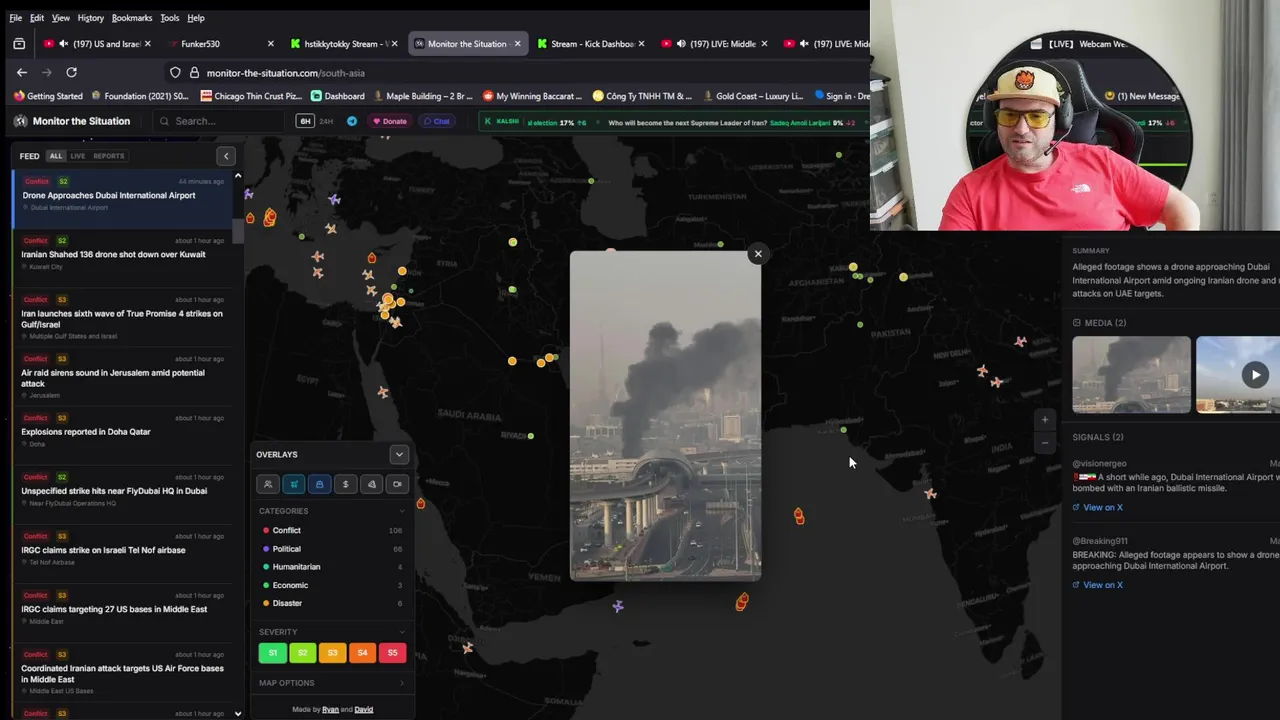Click the ship marker near popup bottom
Image resolution: width=1280 pixels, height=720 pixels.
pyautogui.click(x=742, y=601)
